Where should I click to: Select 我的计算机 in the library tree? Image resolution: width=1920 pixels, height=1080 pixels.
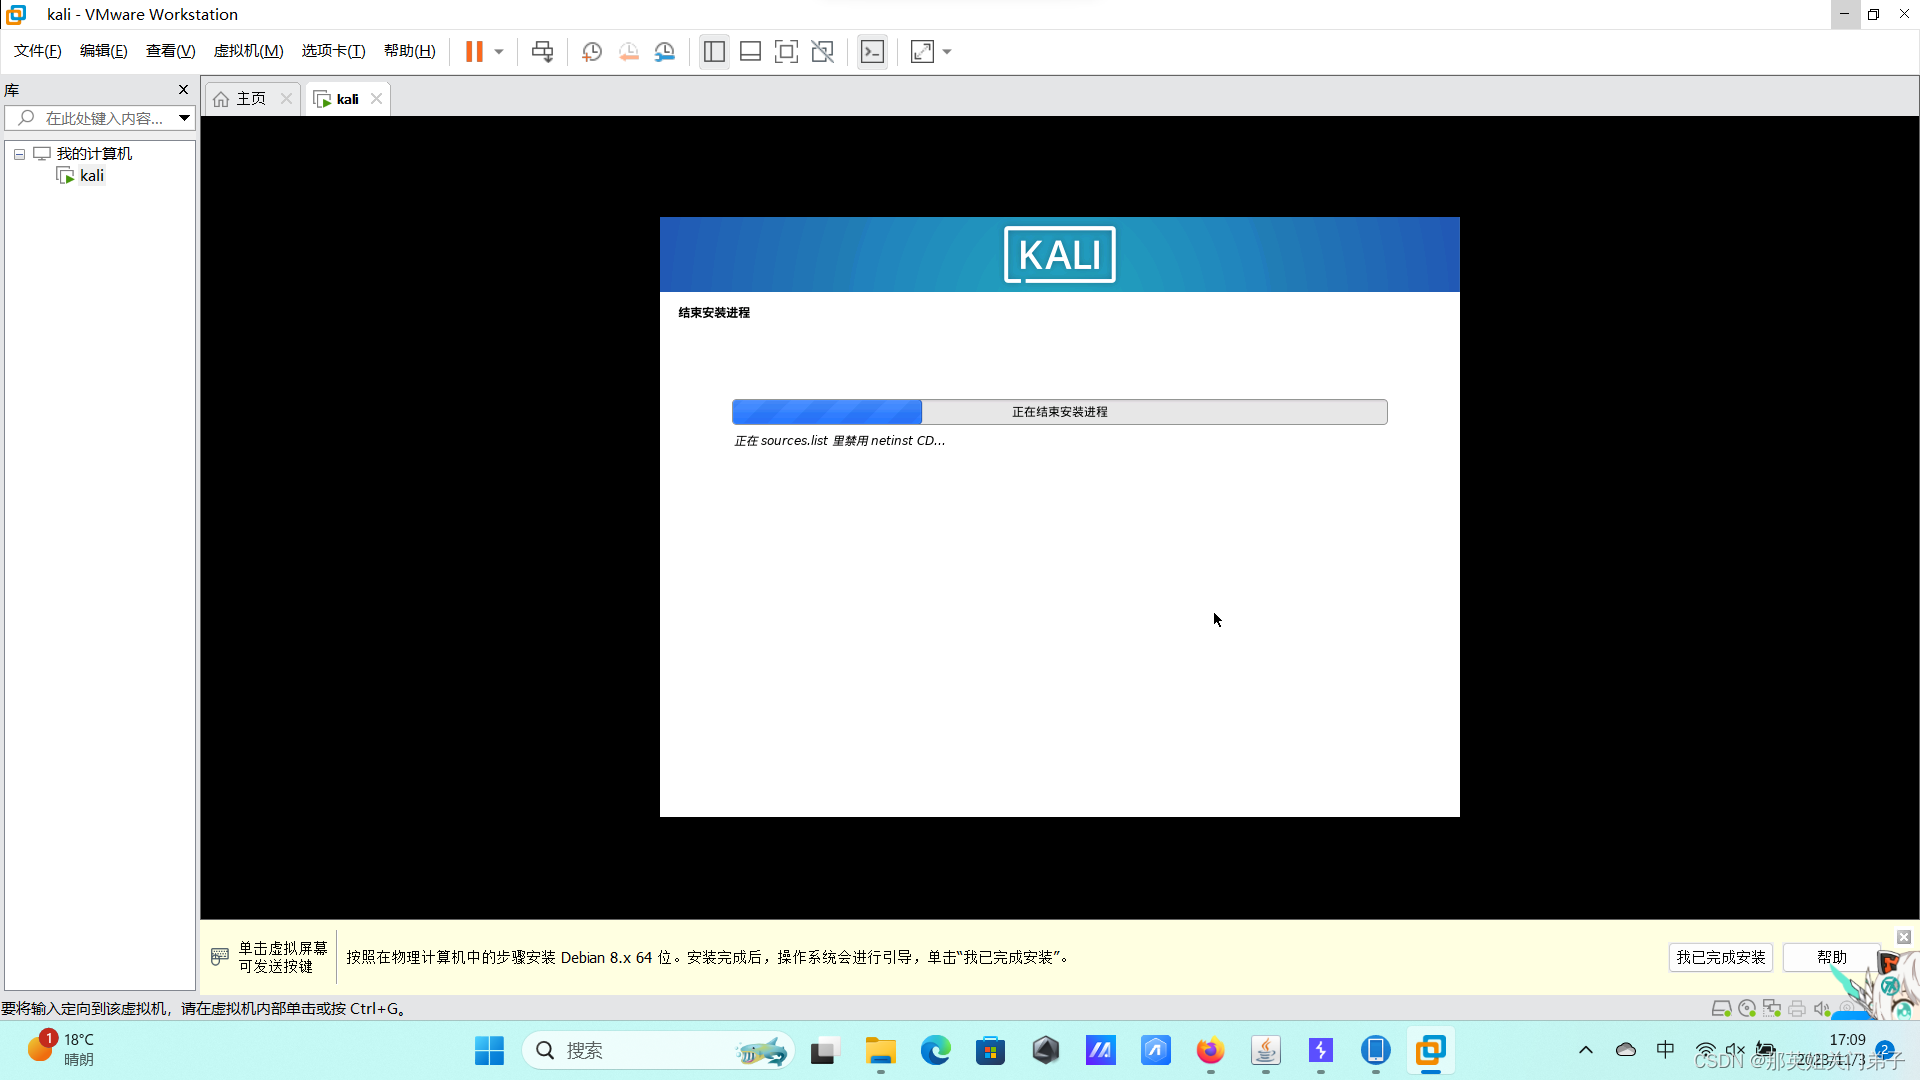(94, 153)
